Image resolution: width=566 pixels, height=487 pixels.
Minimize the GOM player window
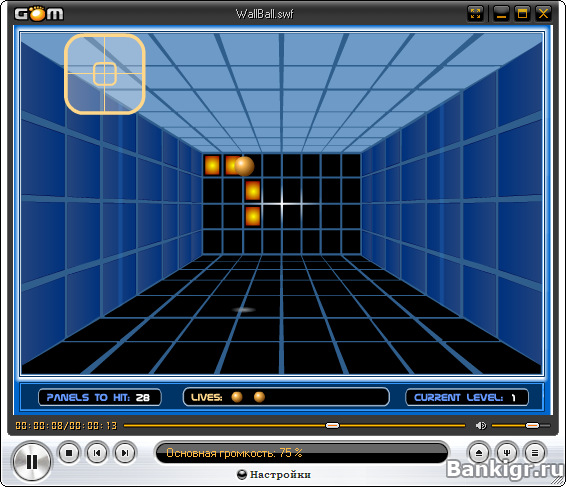pyautogui.click(x=501, y=14)
